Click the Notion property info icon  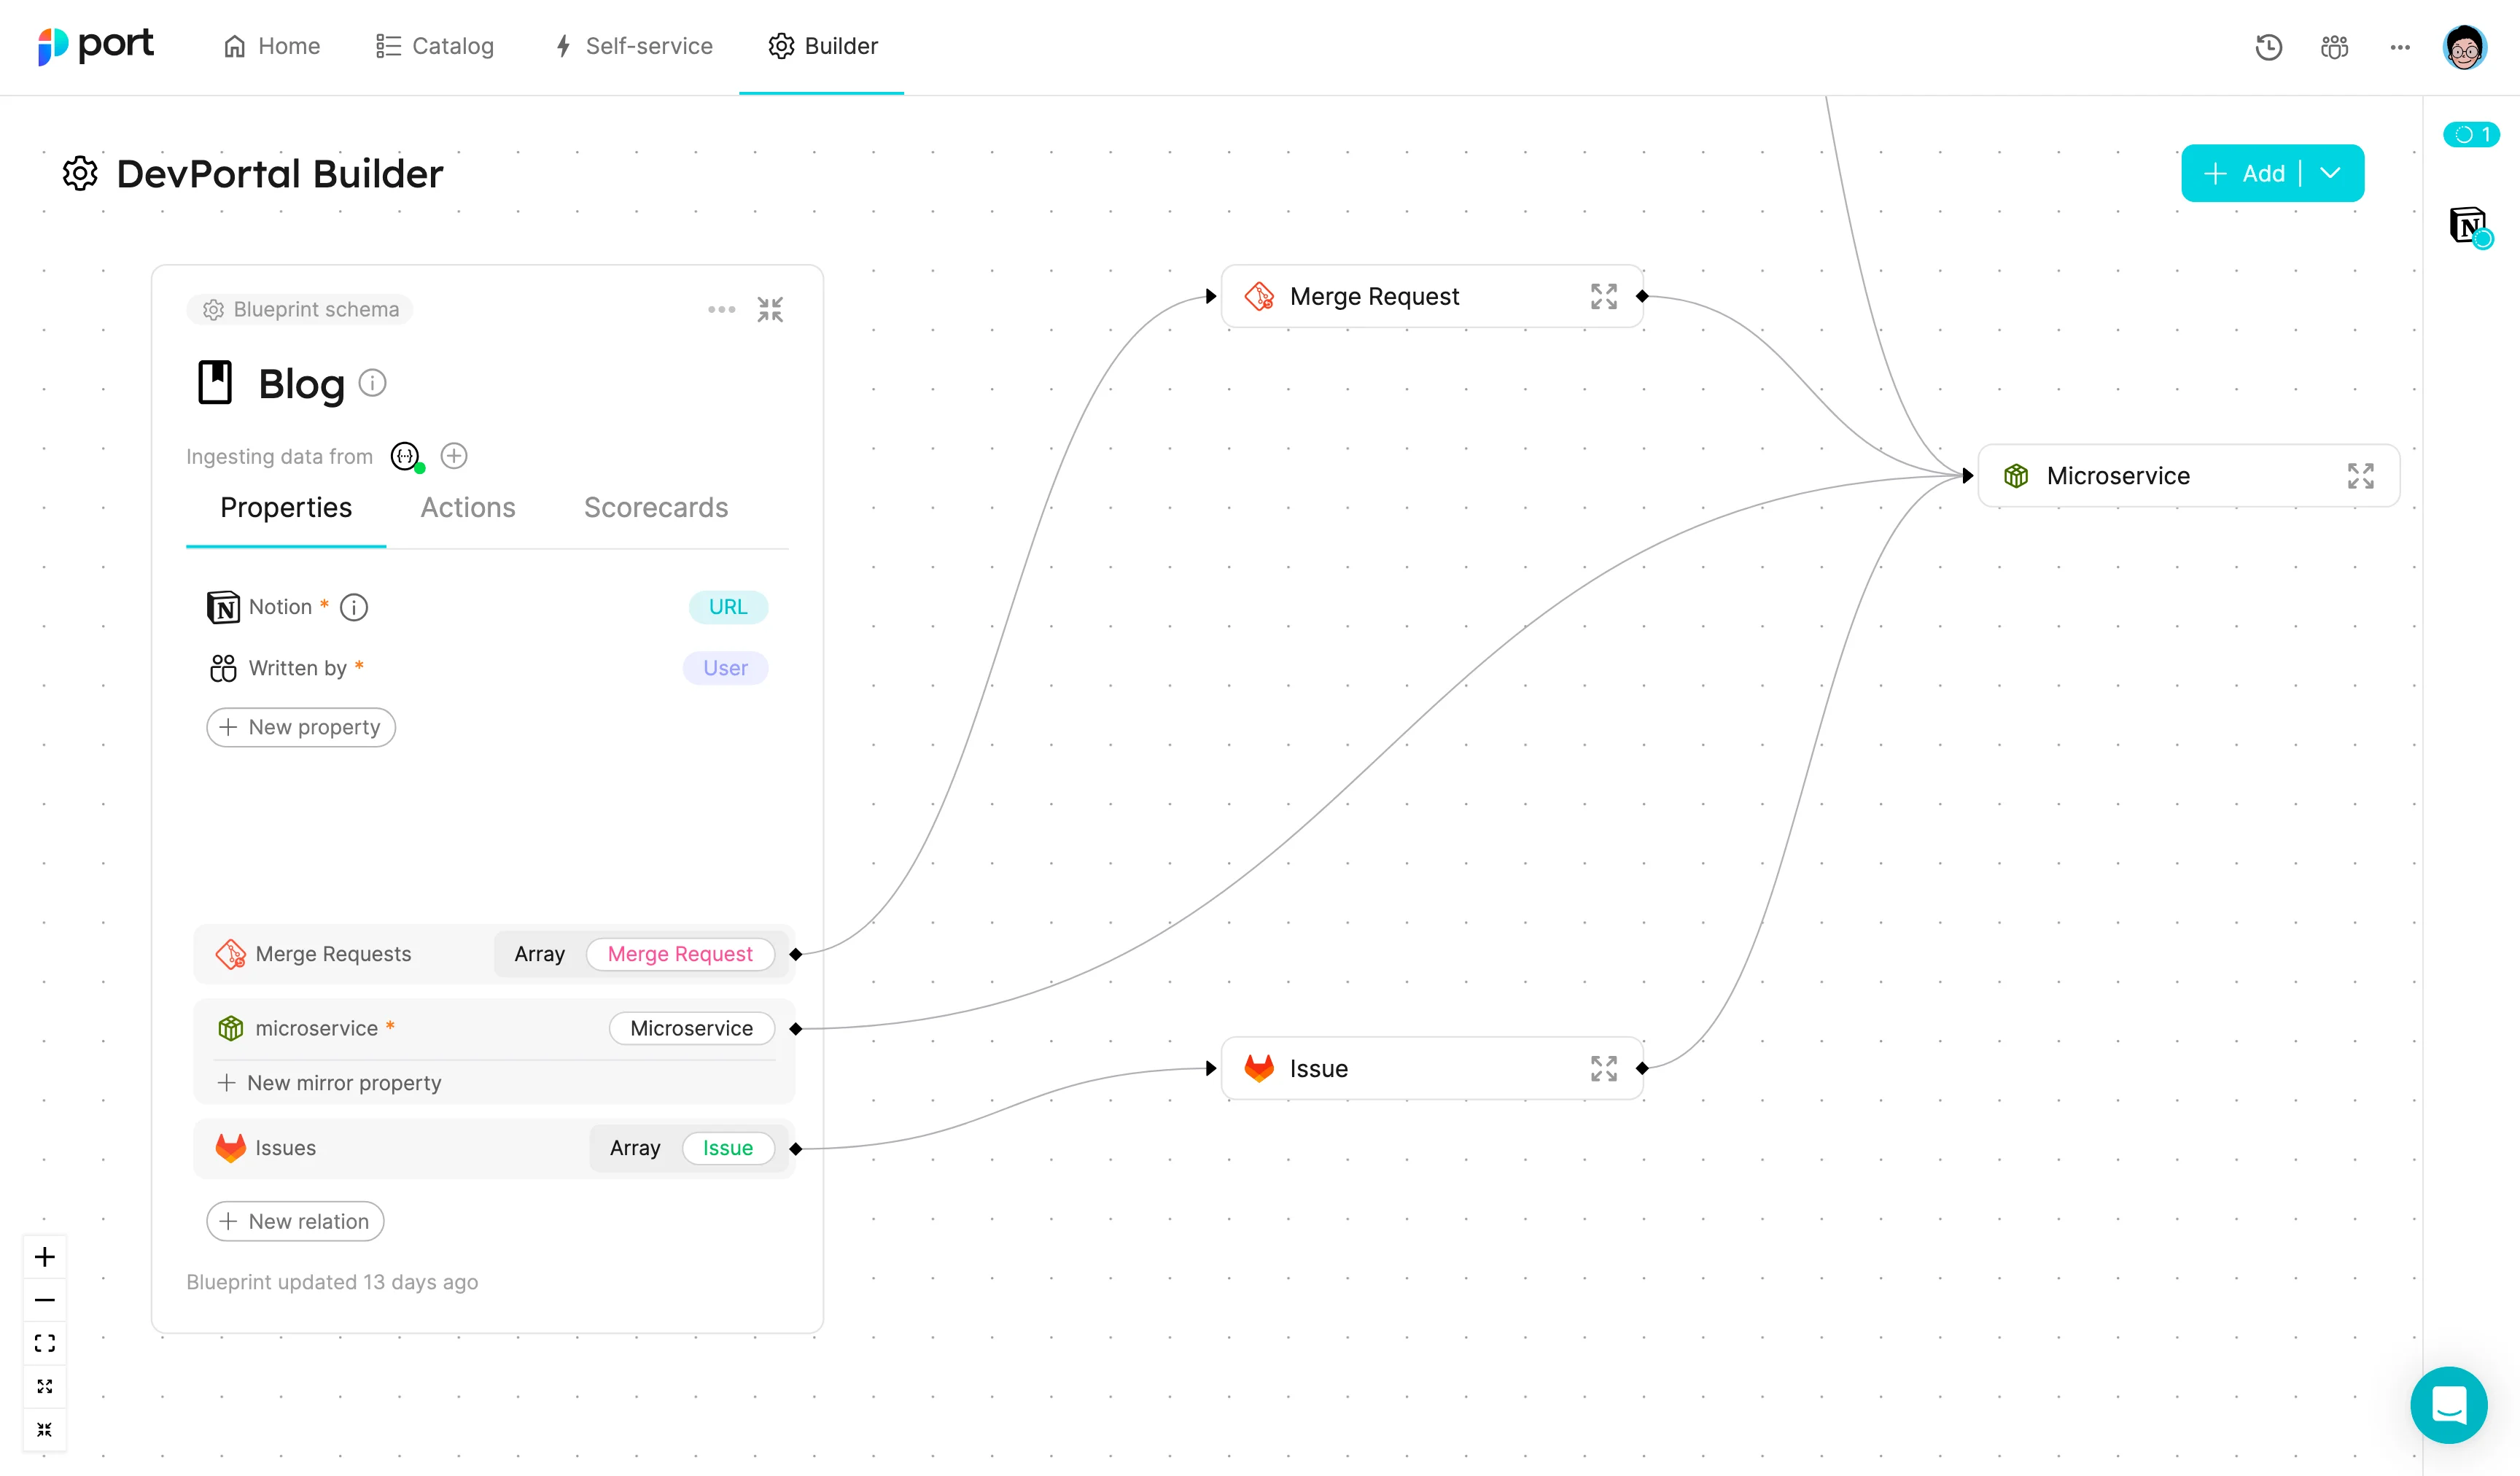pos(354,607)
